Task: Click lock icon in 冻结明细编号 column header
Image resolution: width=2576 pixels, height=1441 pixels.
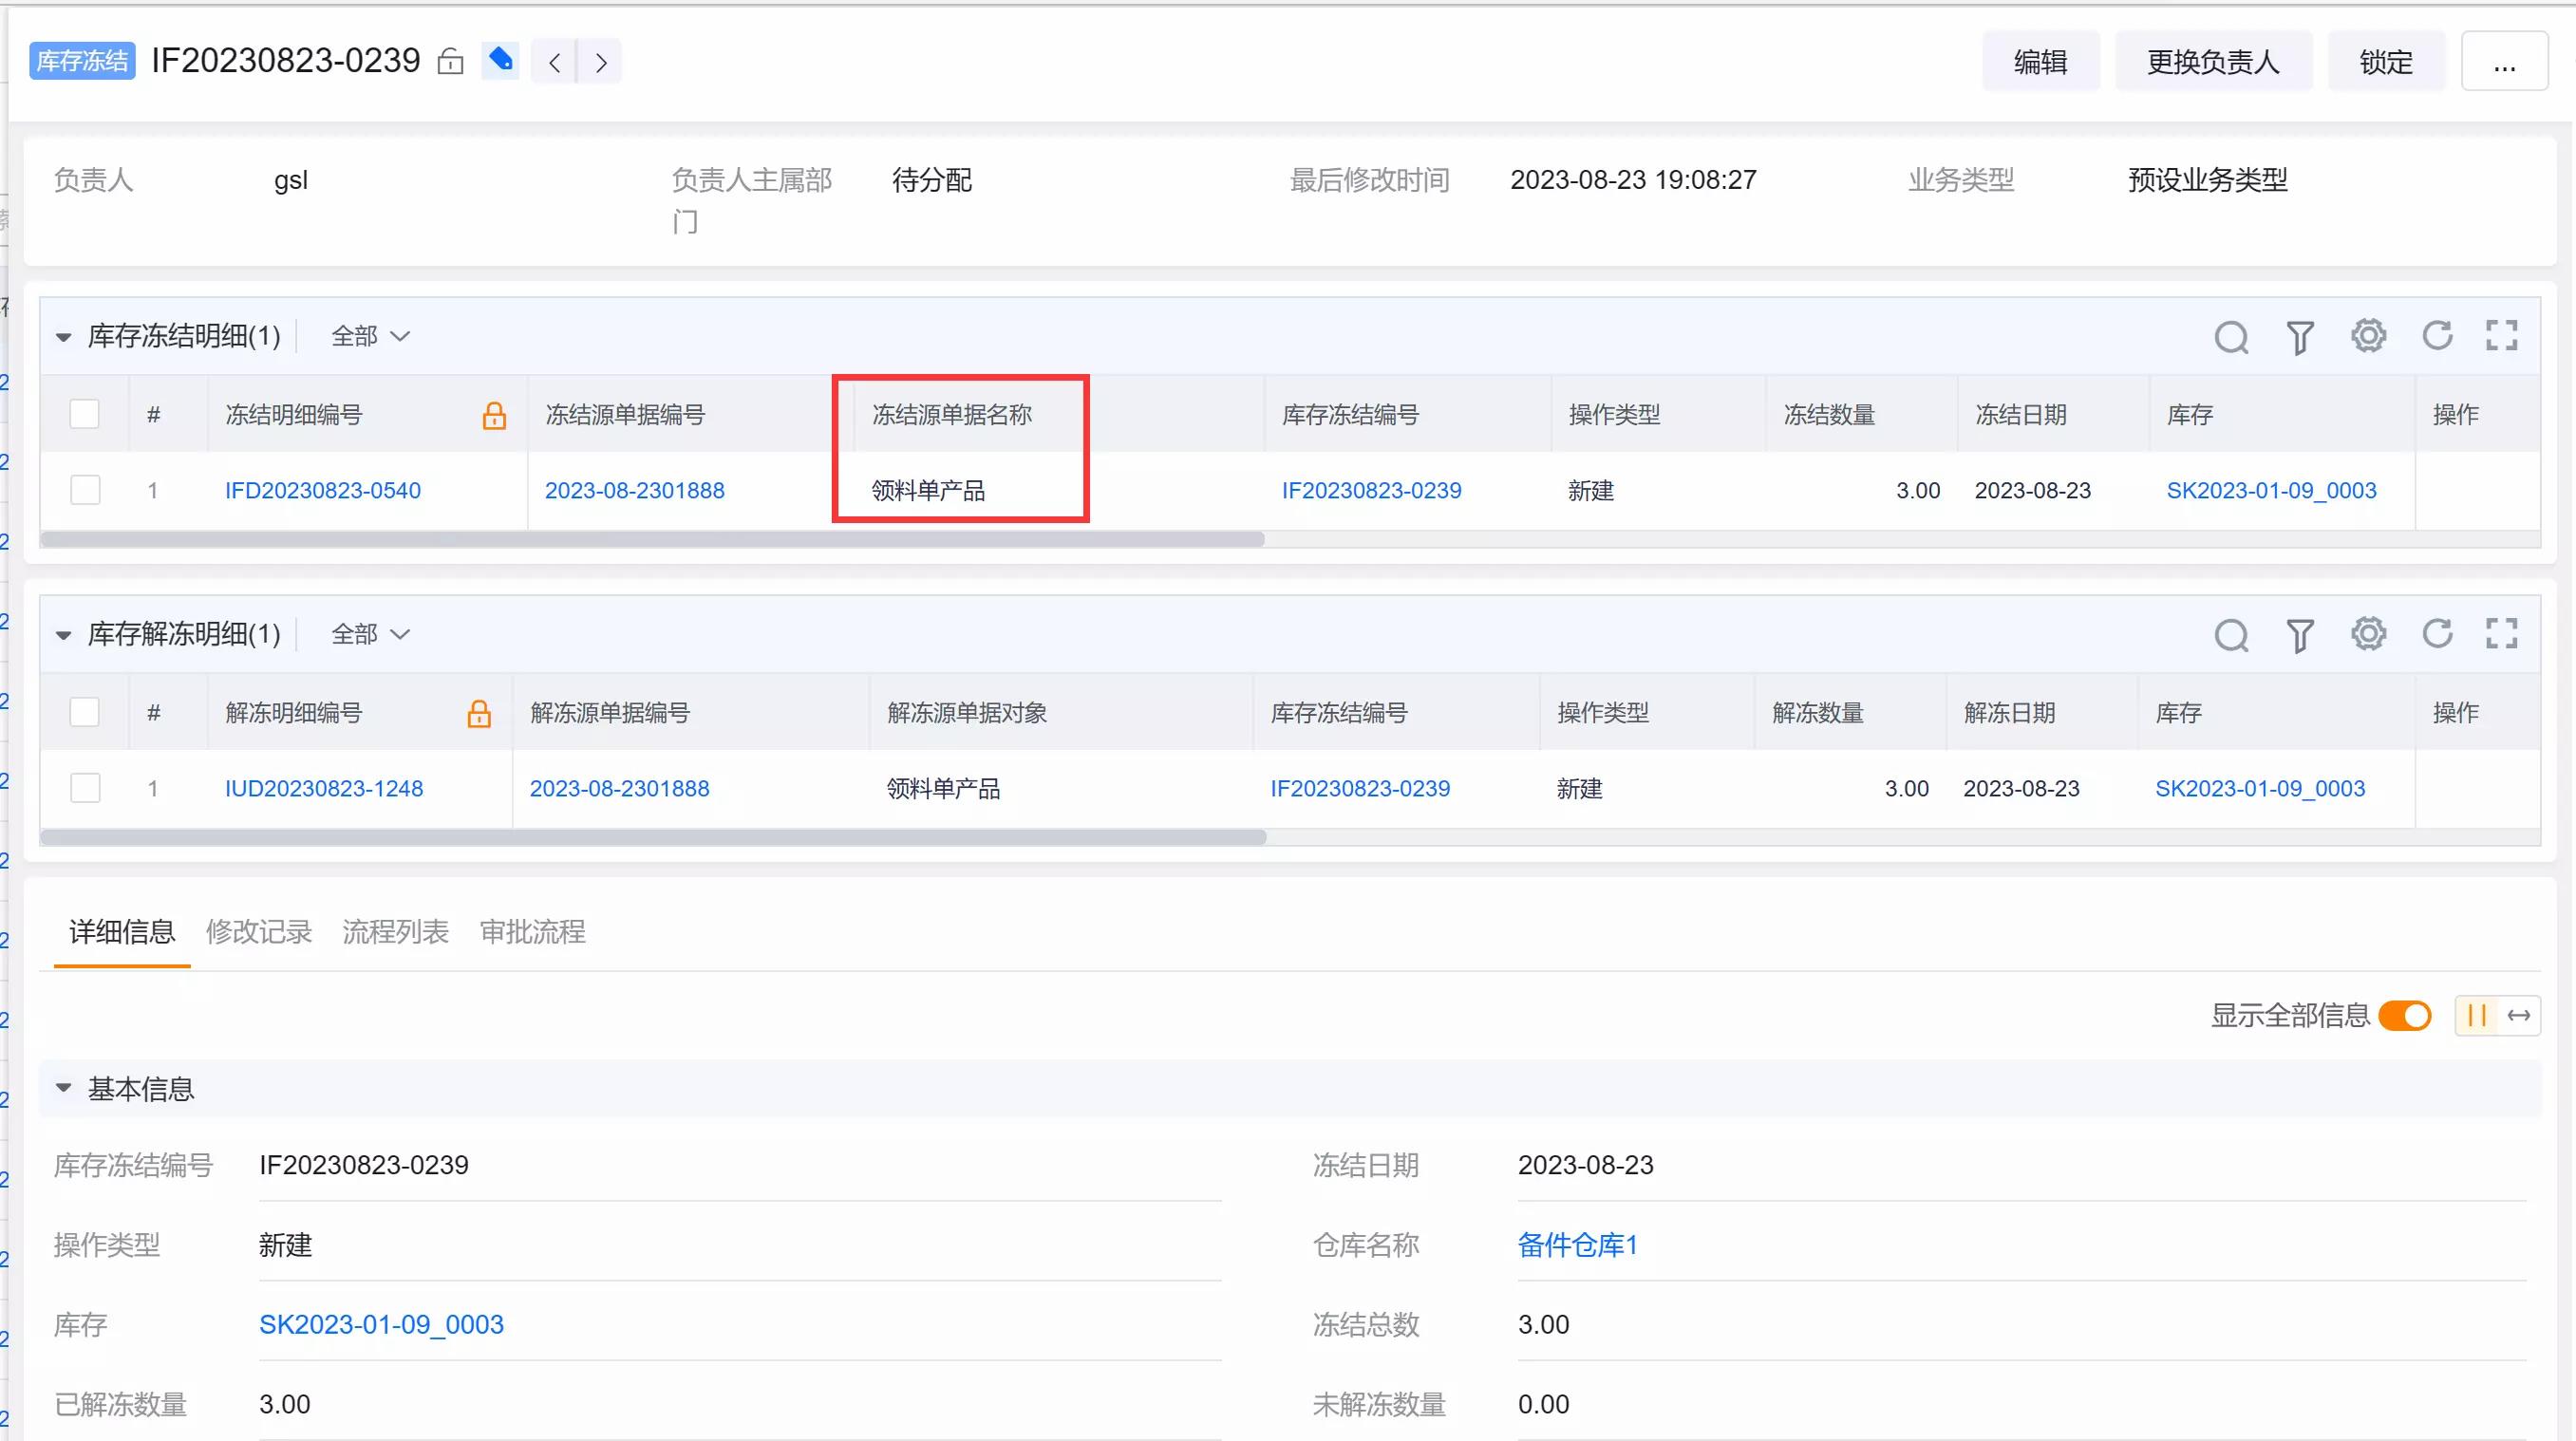Action: tap(494, 415)
